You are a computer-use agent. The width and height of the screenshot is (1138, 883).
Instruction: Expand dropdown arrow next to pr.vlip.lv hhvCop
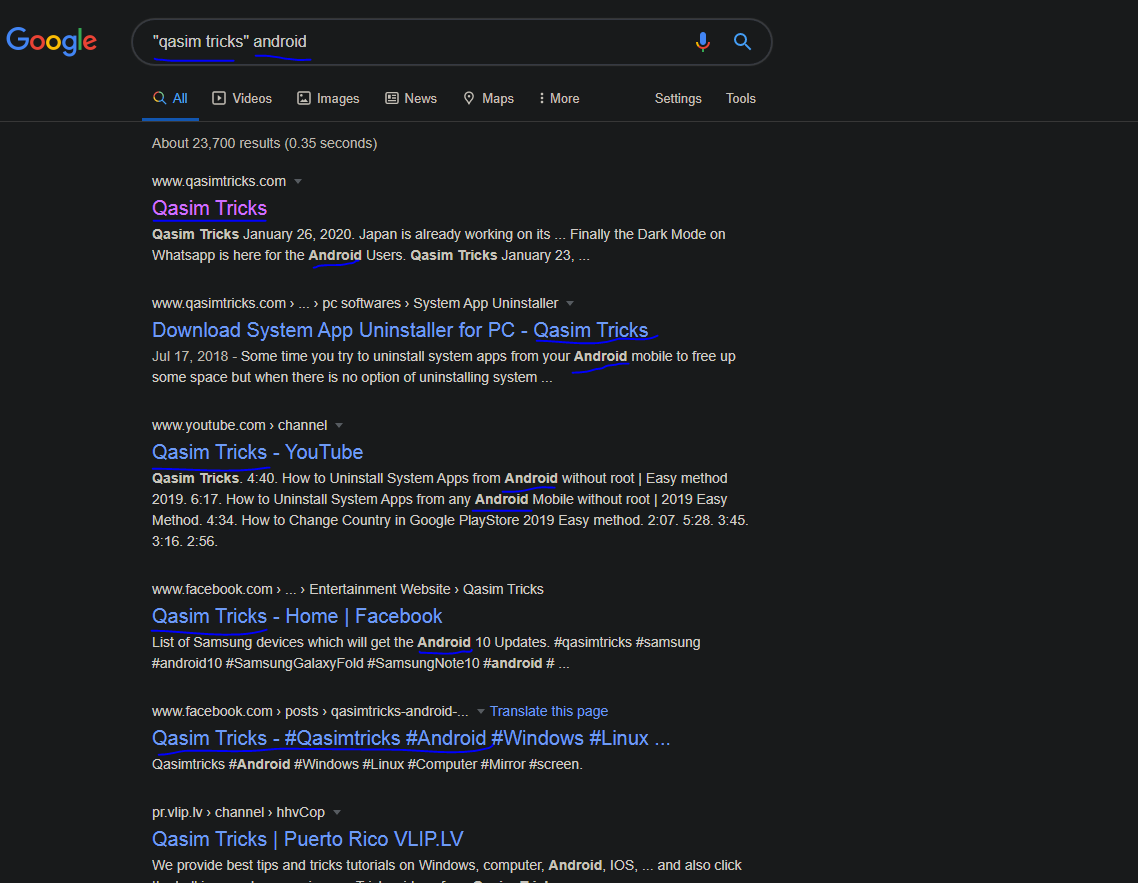pyautogui.click(x=337, y=812)
